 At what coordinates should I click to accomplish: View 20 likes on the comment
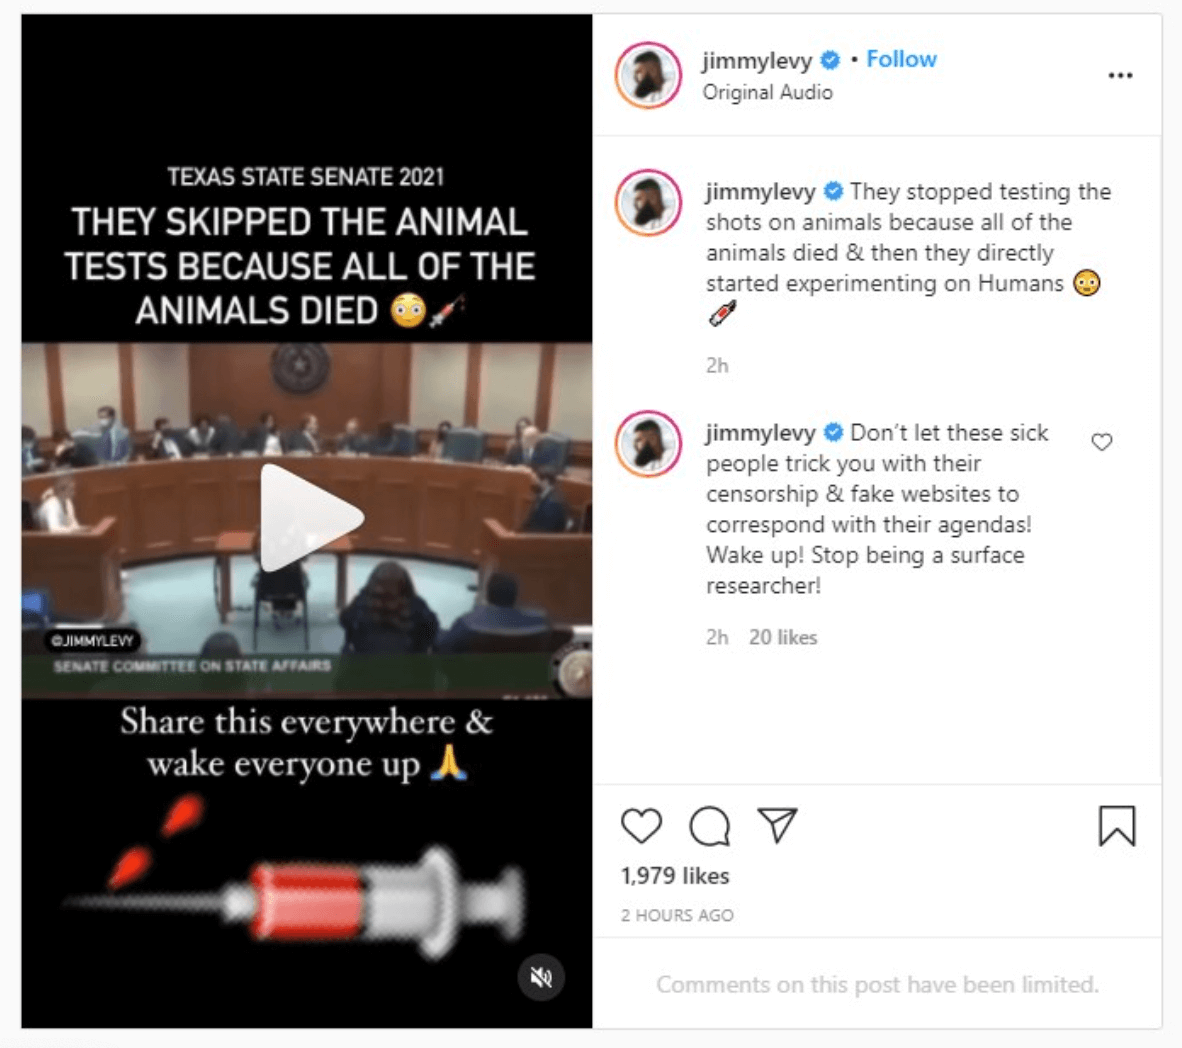pyautogui.click(x=782, y=637)
